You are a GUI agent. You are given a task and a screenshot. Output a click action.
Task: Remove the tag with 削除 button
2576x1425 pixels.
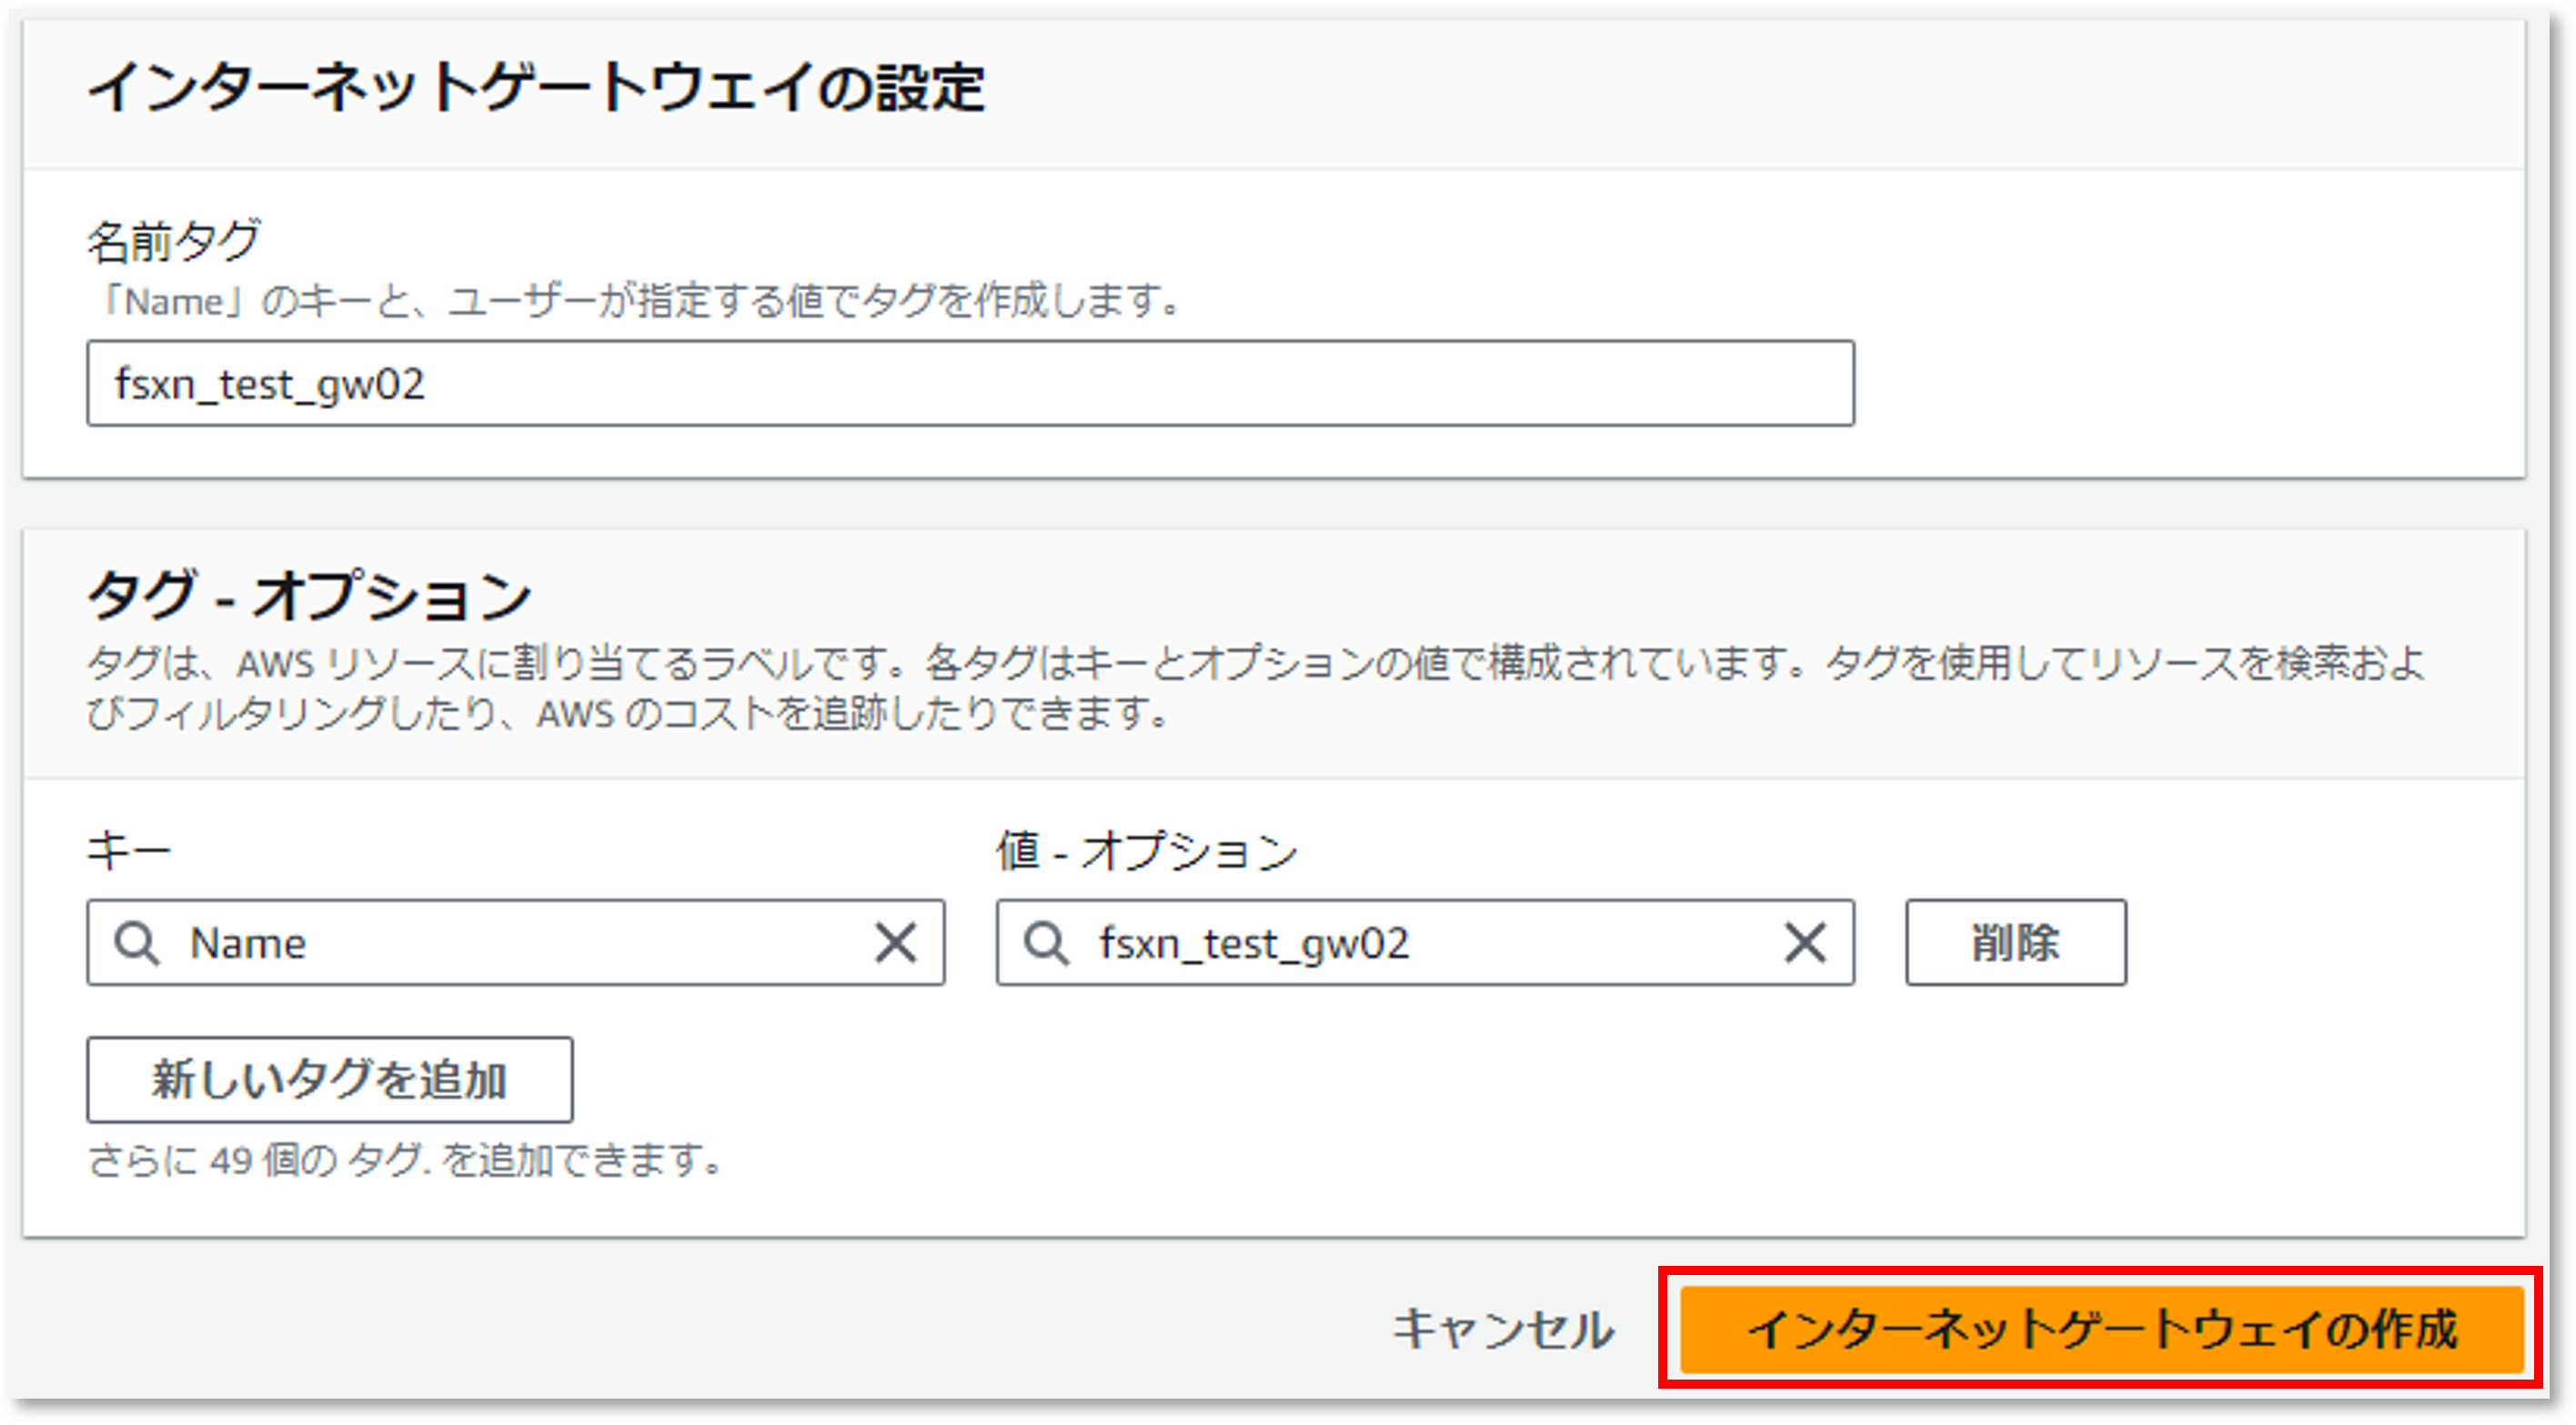(2016, 942)
